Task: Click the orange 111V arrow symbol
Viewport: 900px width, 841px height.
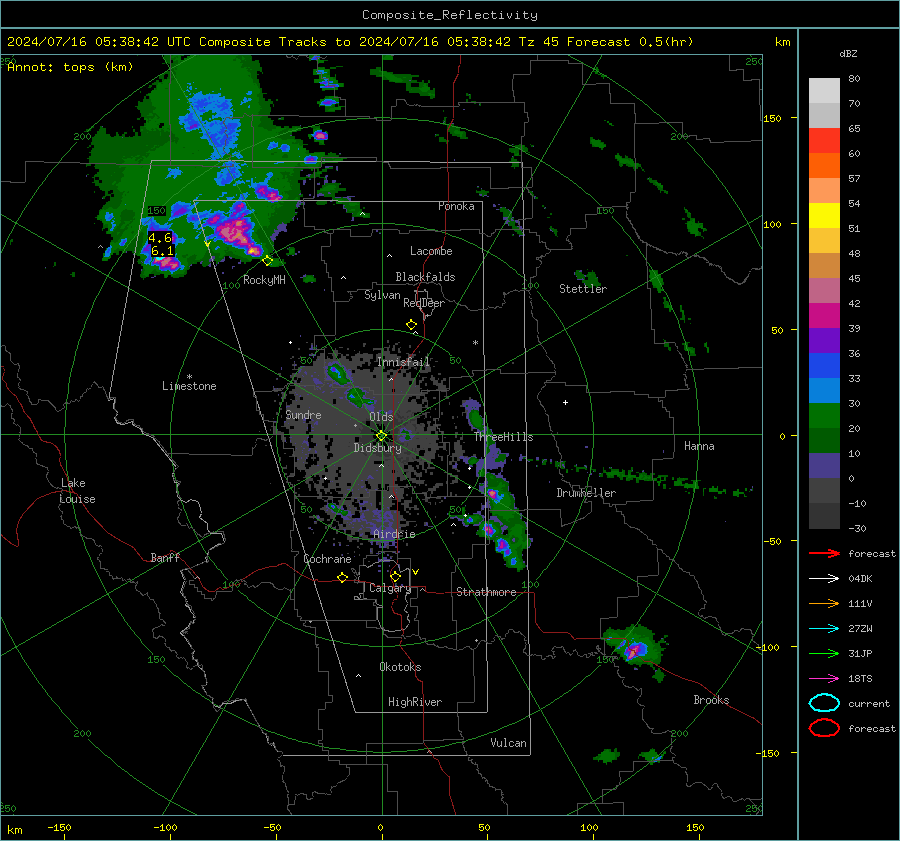Action: tap(824, 603)
